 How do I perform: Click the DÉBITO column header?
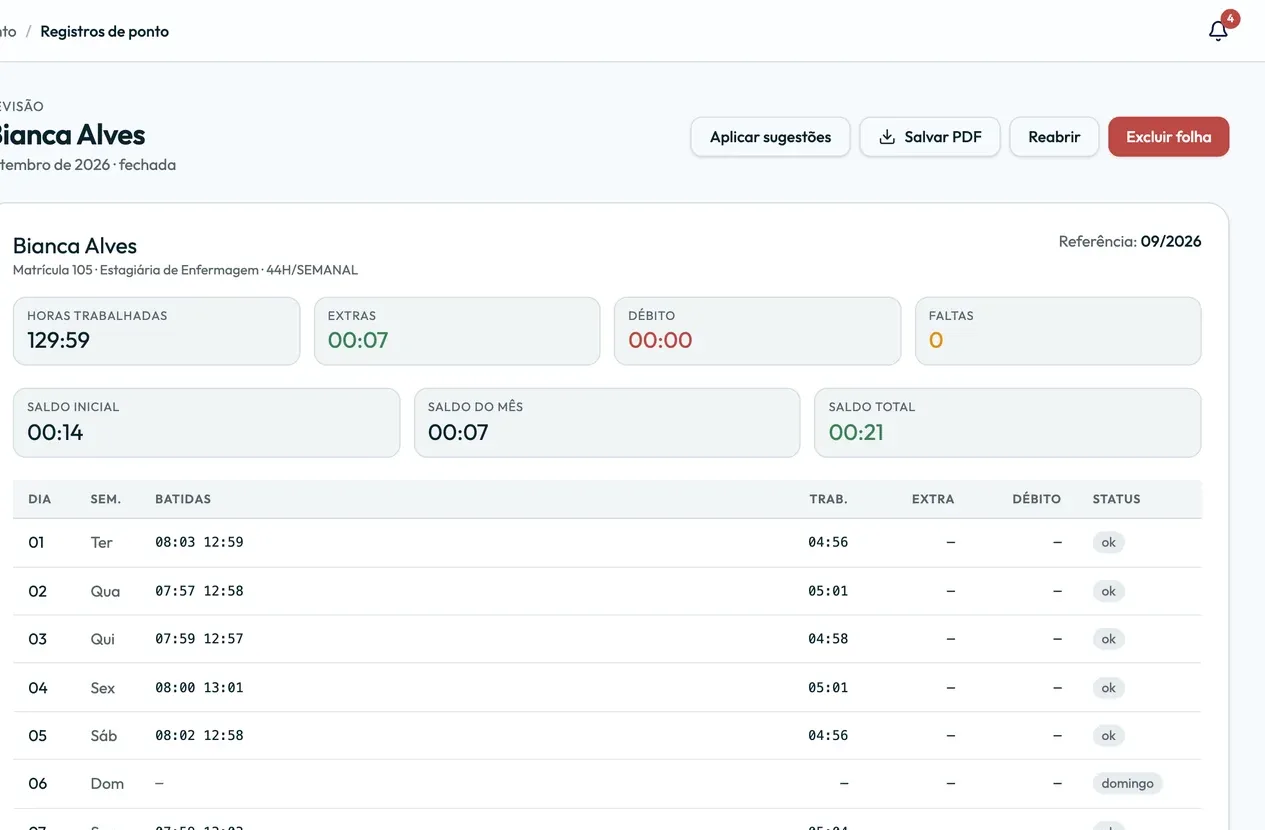pos(1036,499)
